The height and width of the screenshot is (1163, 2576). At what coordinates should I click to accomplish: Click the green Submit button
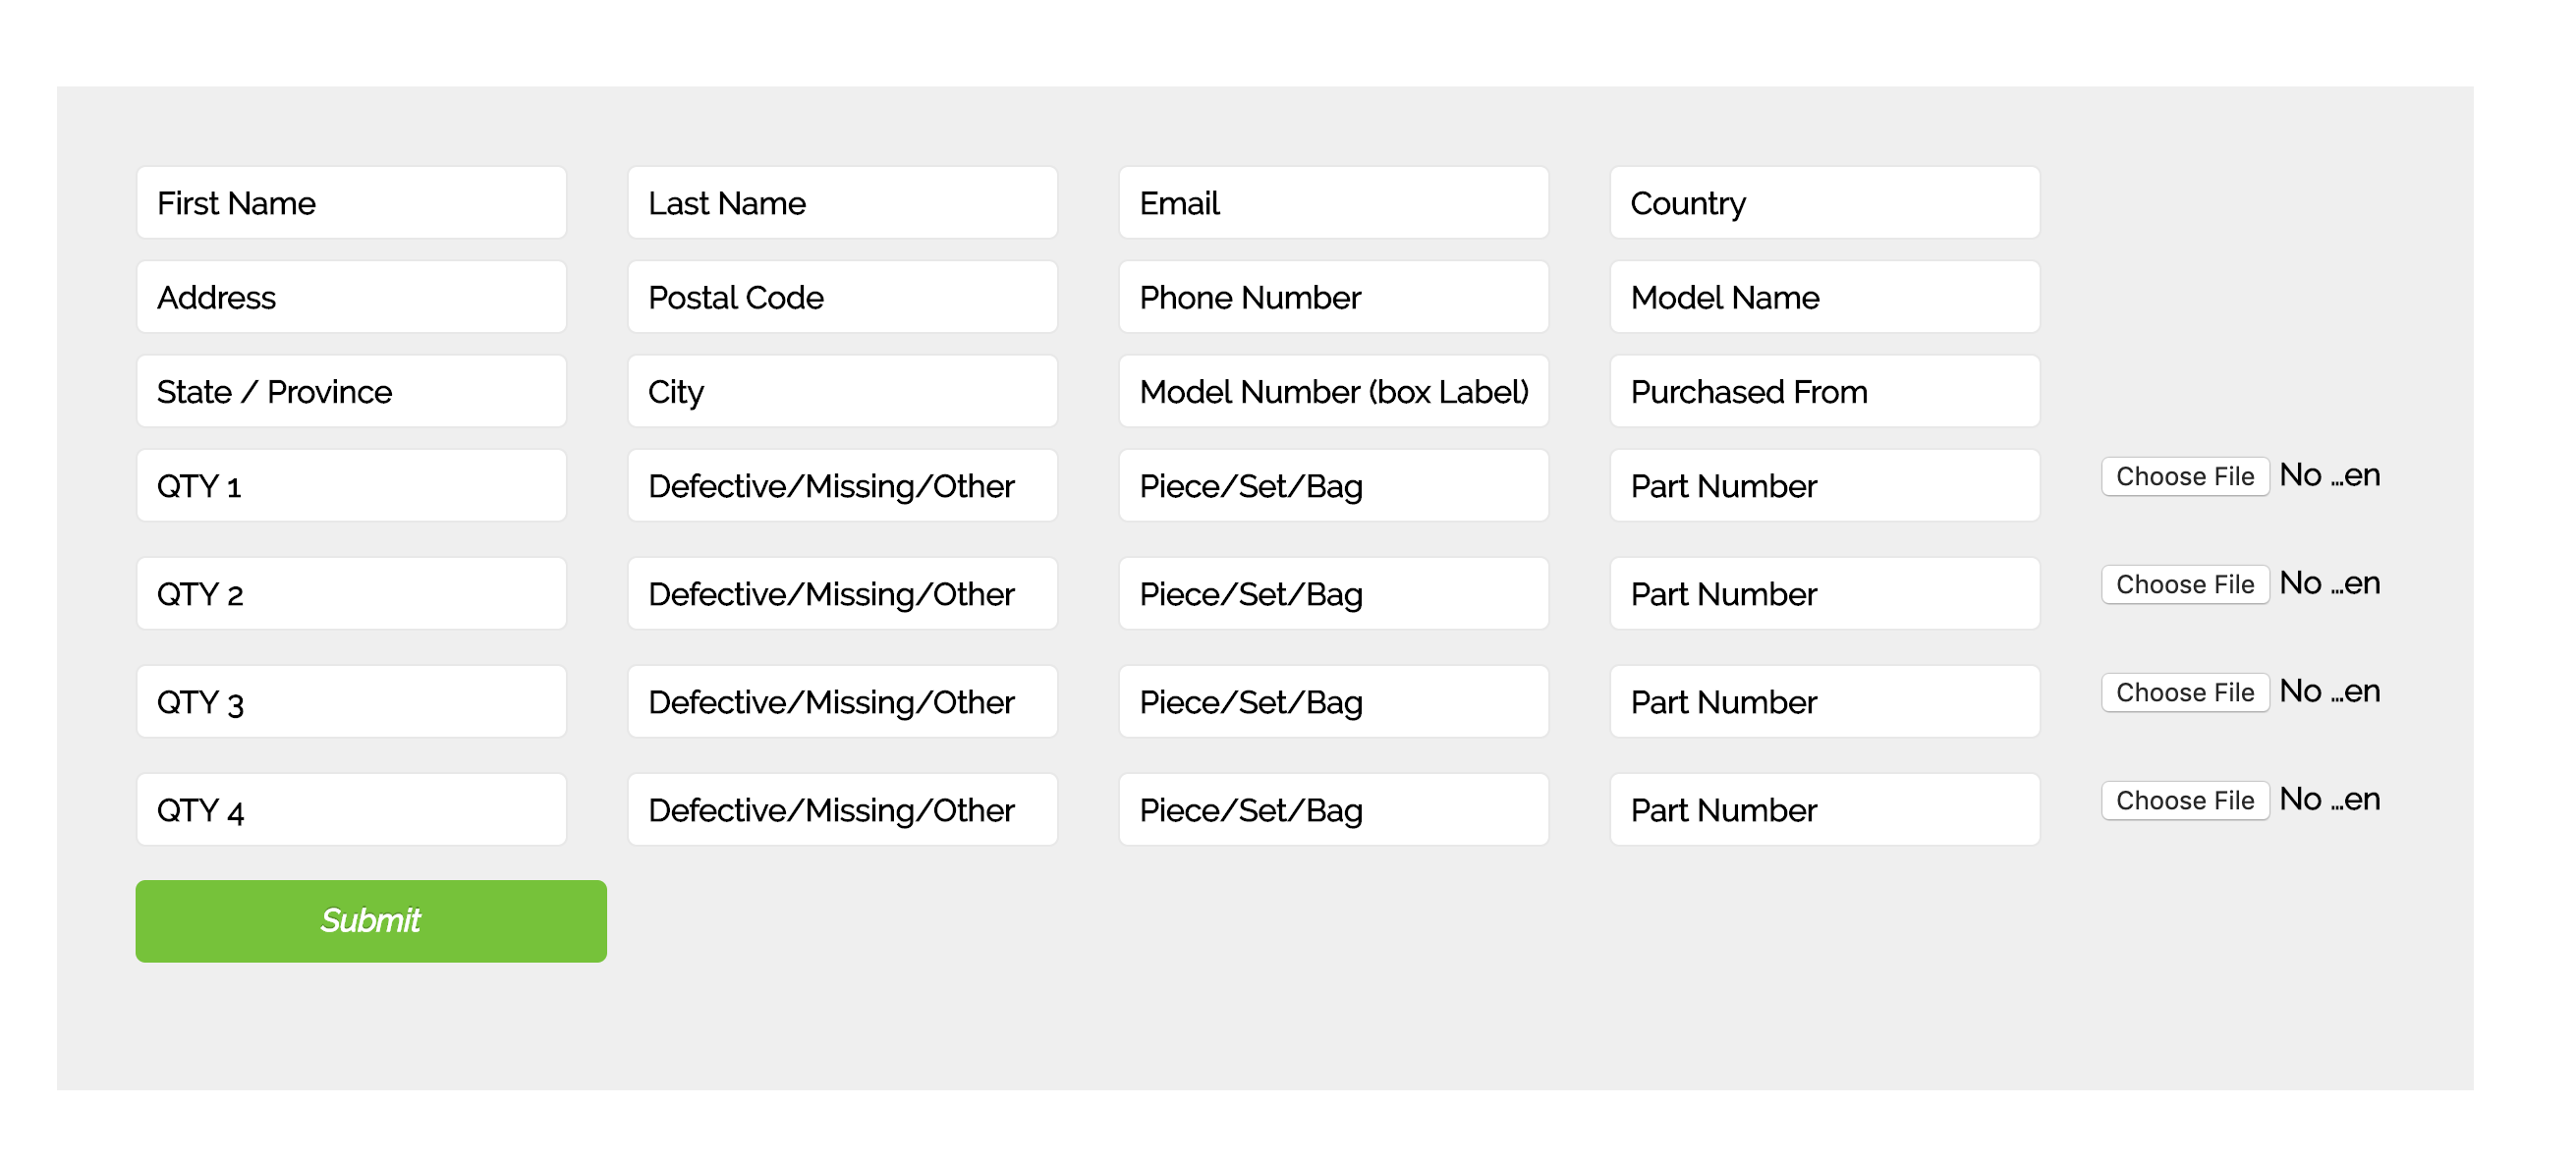click(x=371, y=920)
